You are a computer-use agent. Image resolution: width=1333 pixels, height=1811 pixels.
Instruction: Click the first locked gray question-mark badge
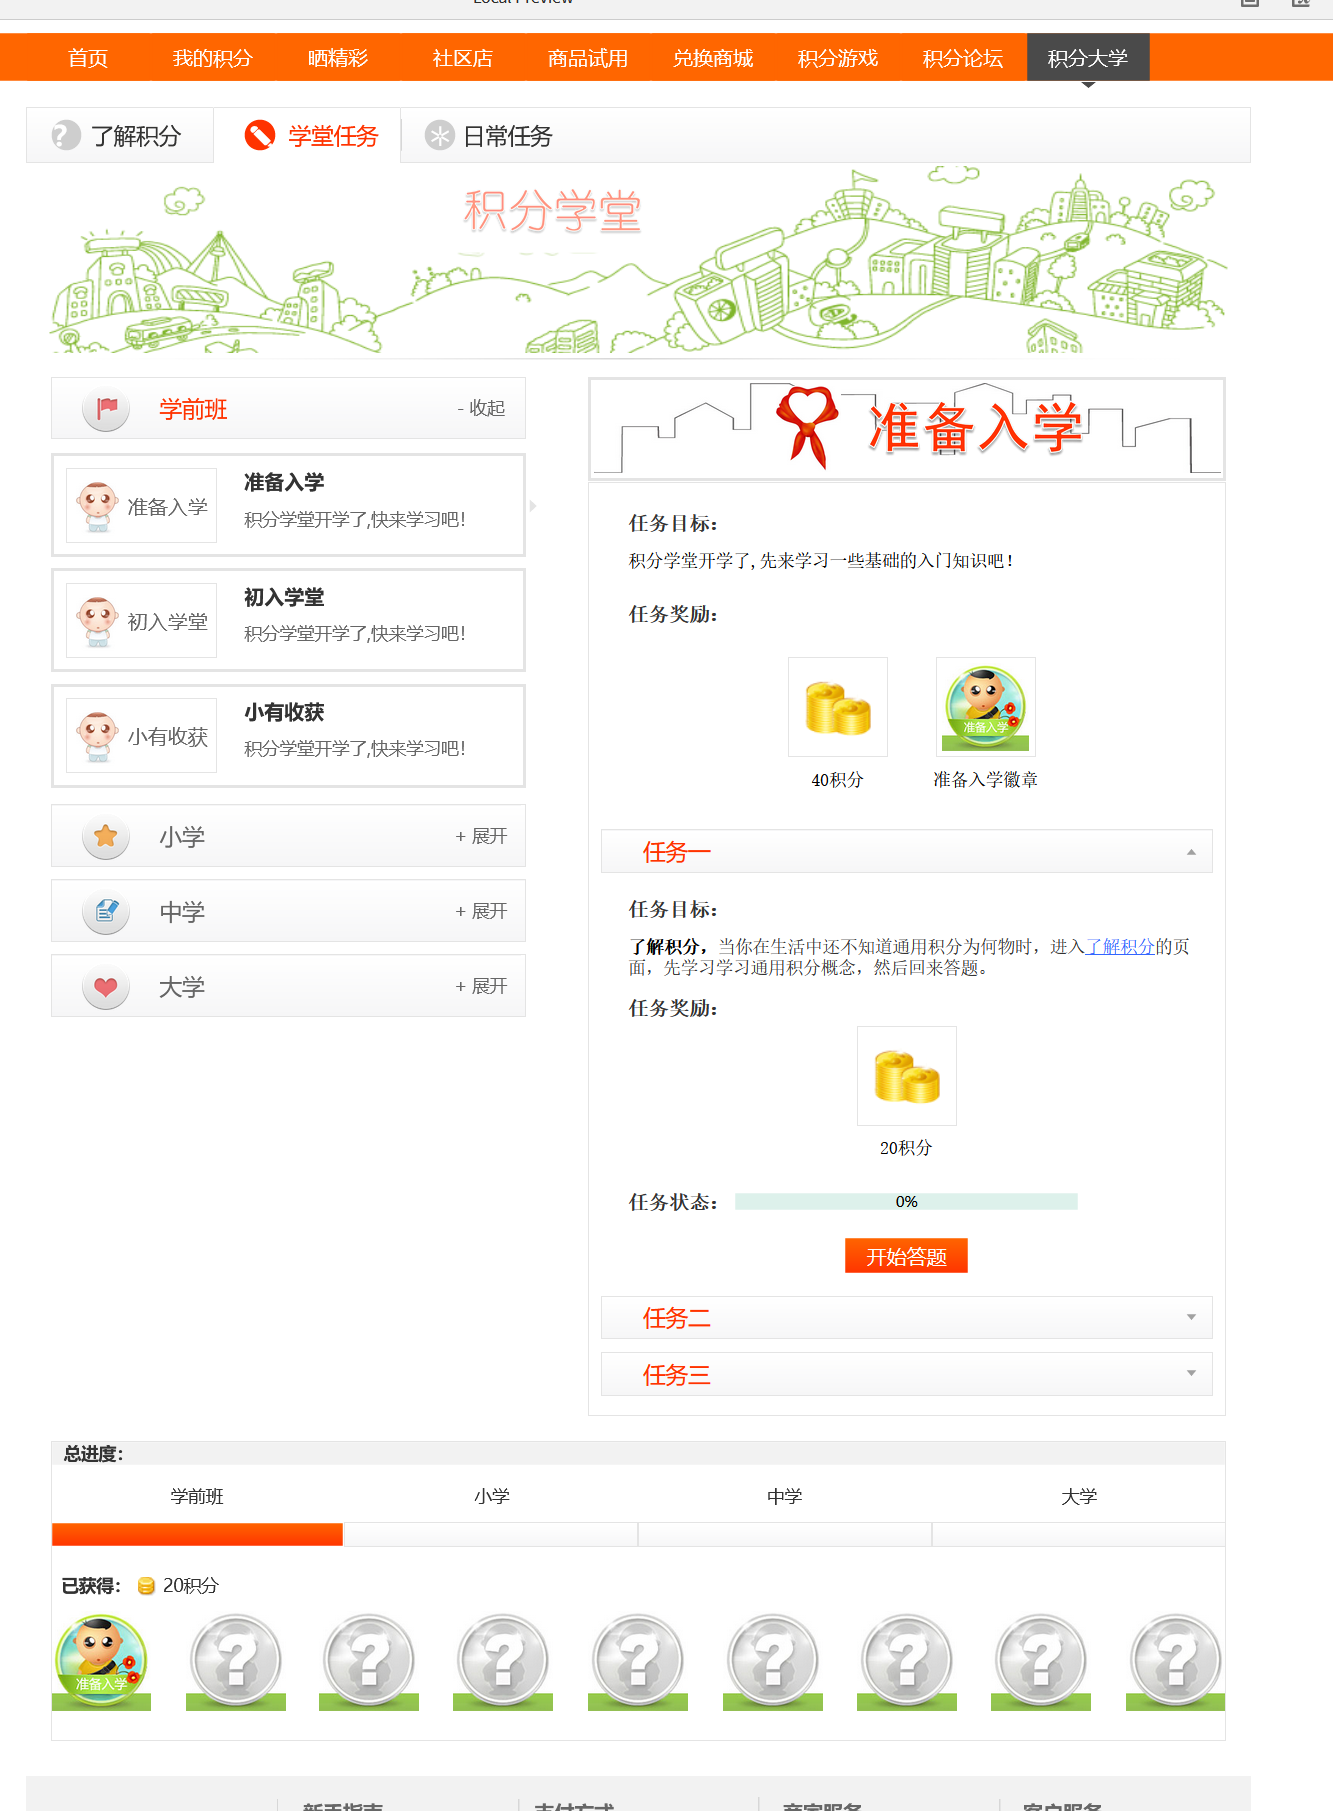[x=236, y=1662]
